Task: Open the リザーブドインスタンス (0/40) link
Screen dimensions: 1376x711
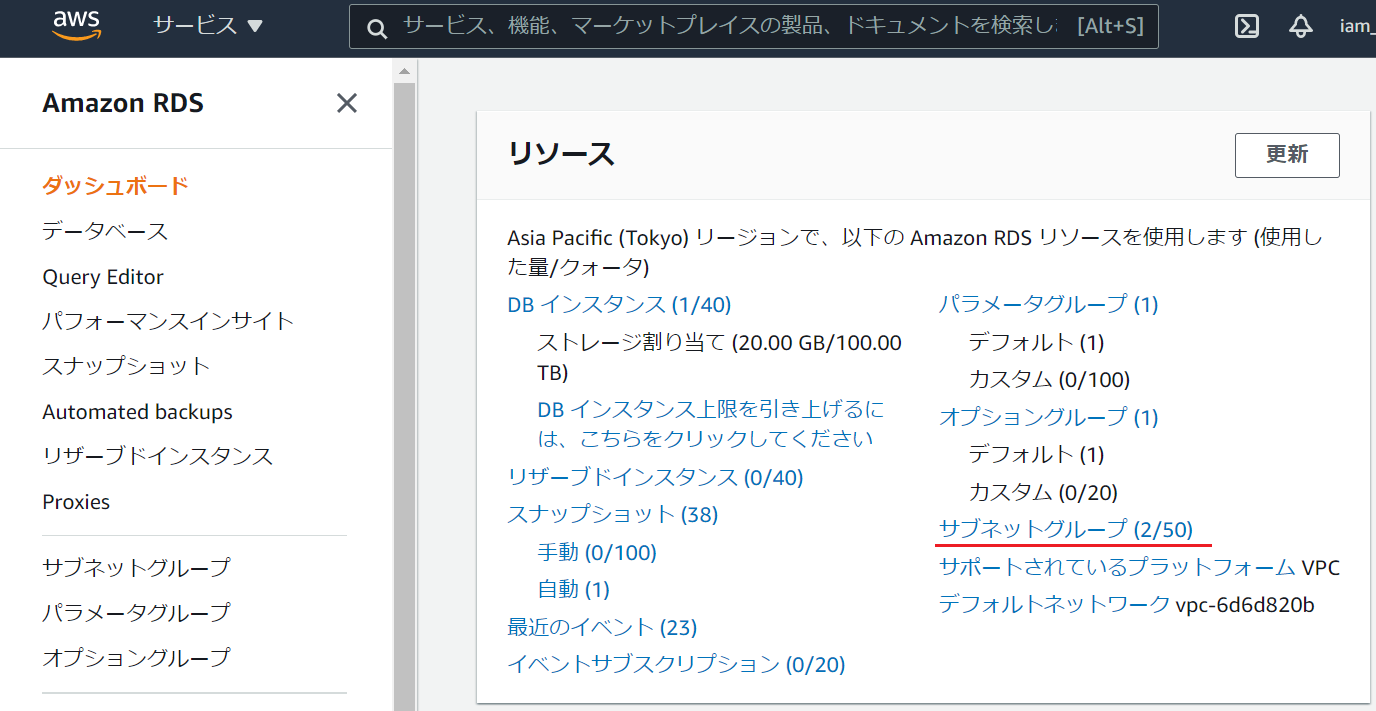Action: [655, 477]
